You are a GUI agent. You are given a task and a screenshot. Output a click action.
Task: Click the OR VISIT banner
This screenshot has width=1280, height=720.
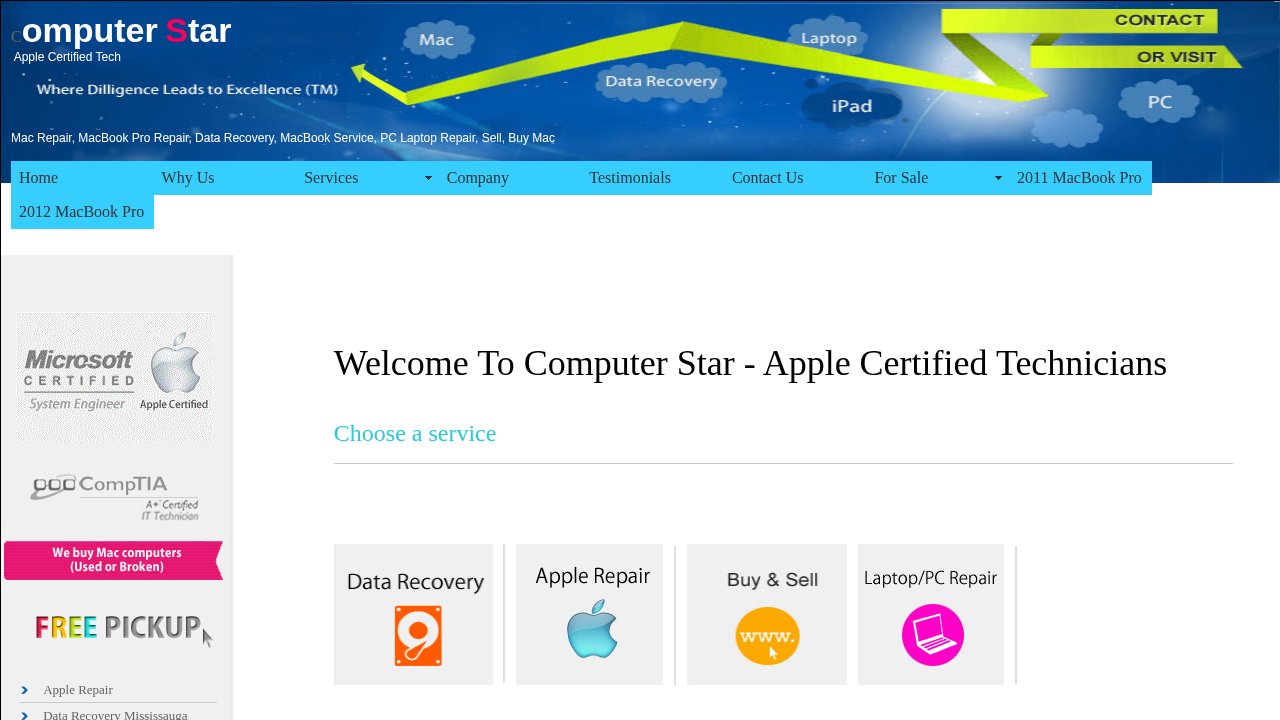(1135, 57)
